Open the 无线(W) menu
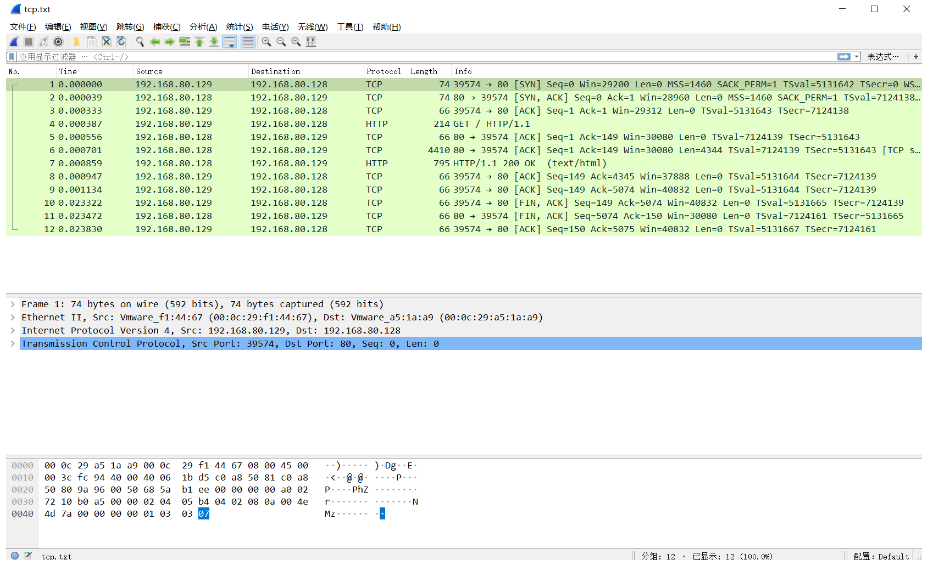934x573 pixels. click(313, 27)
